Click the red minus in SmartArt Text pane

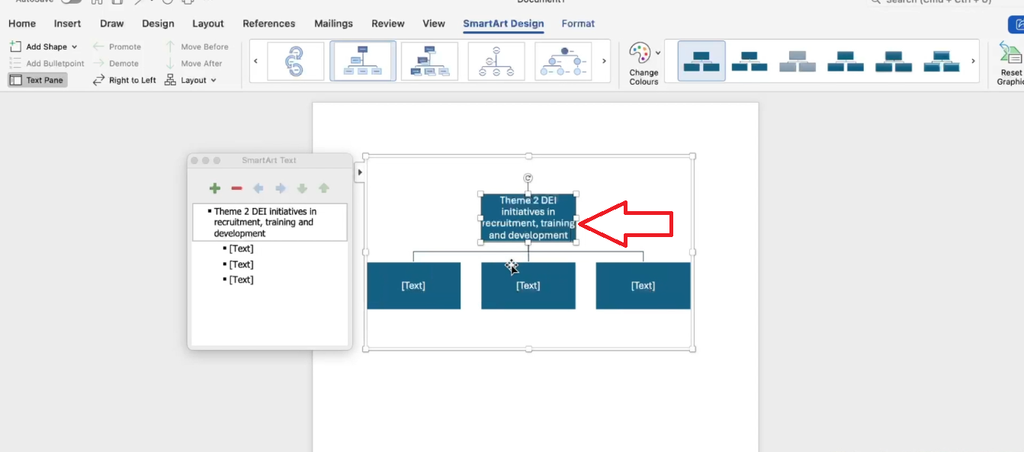pos(237,188)
